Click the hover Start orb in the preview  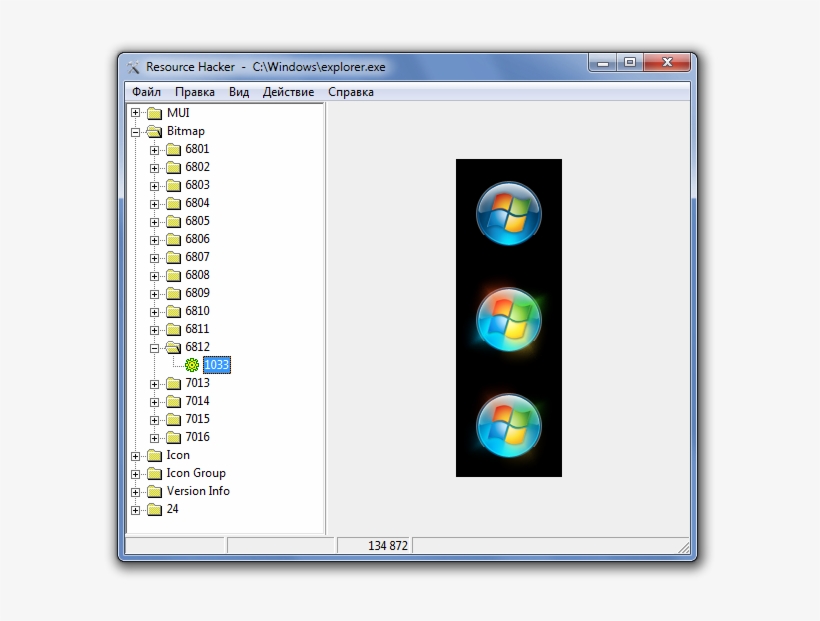[508, 319]
